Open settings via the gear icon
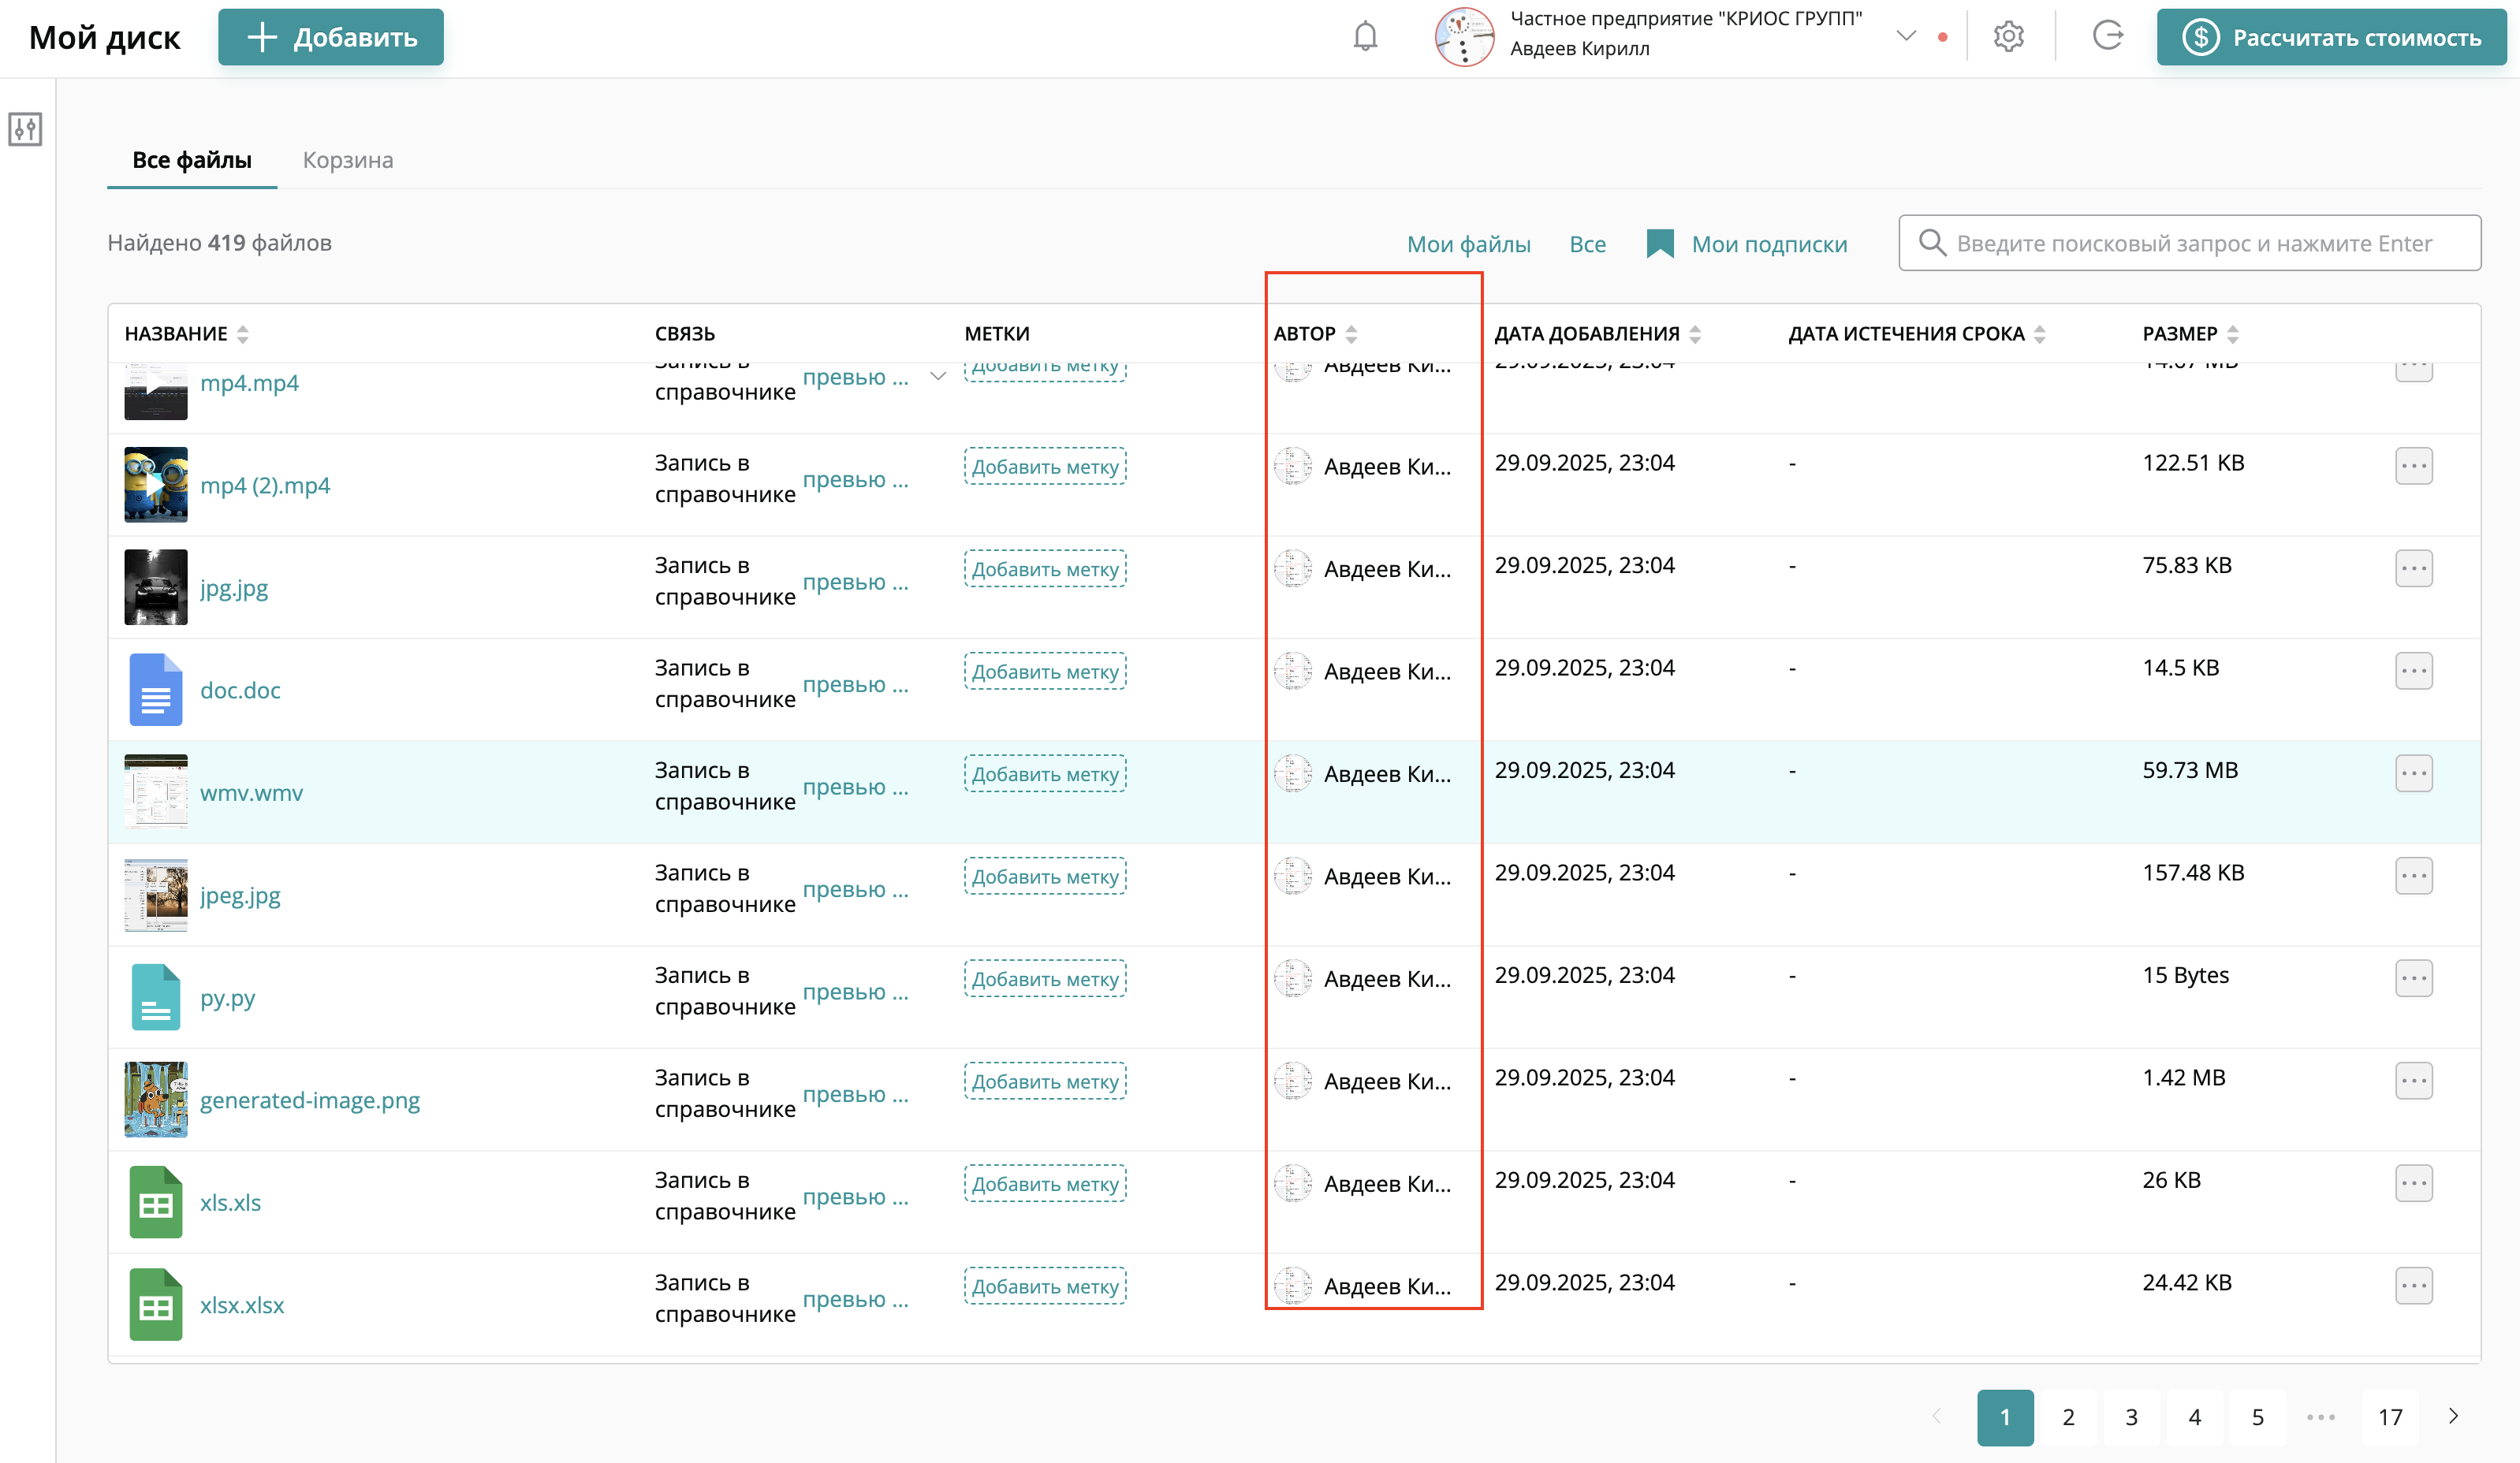Image resolution: width=2520 pixels, height=1463 pixels. 2008,37
